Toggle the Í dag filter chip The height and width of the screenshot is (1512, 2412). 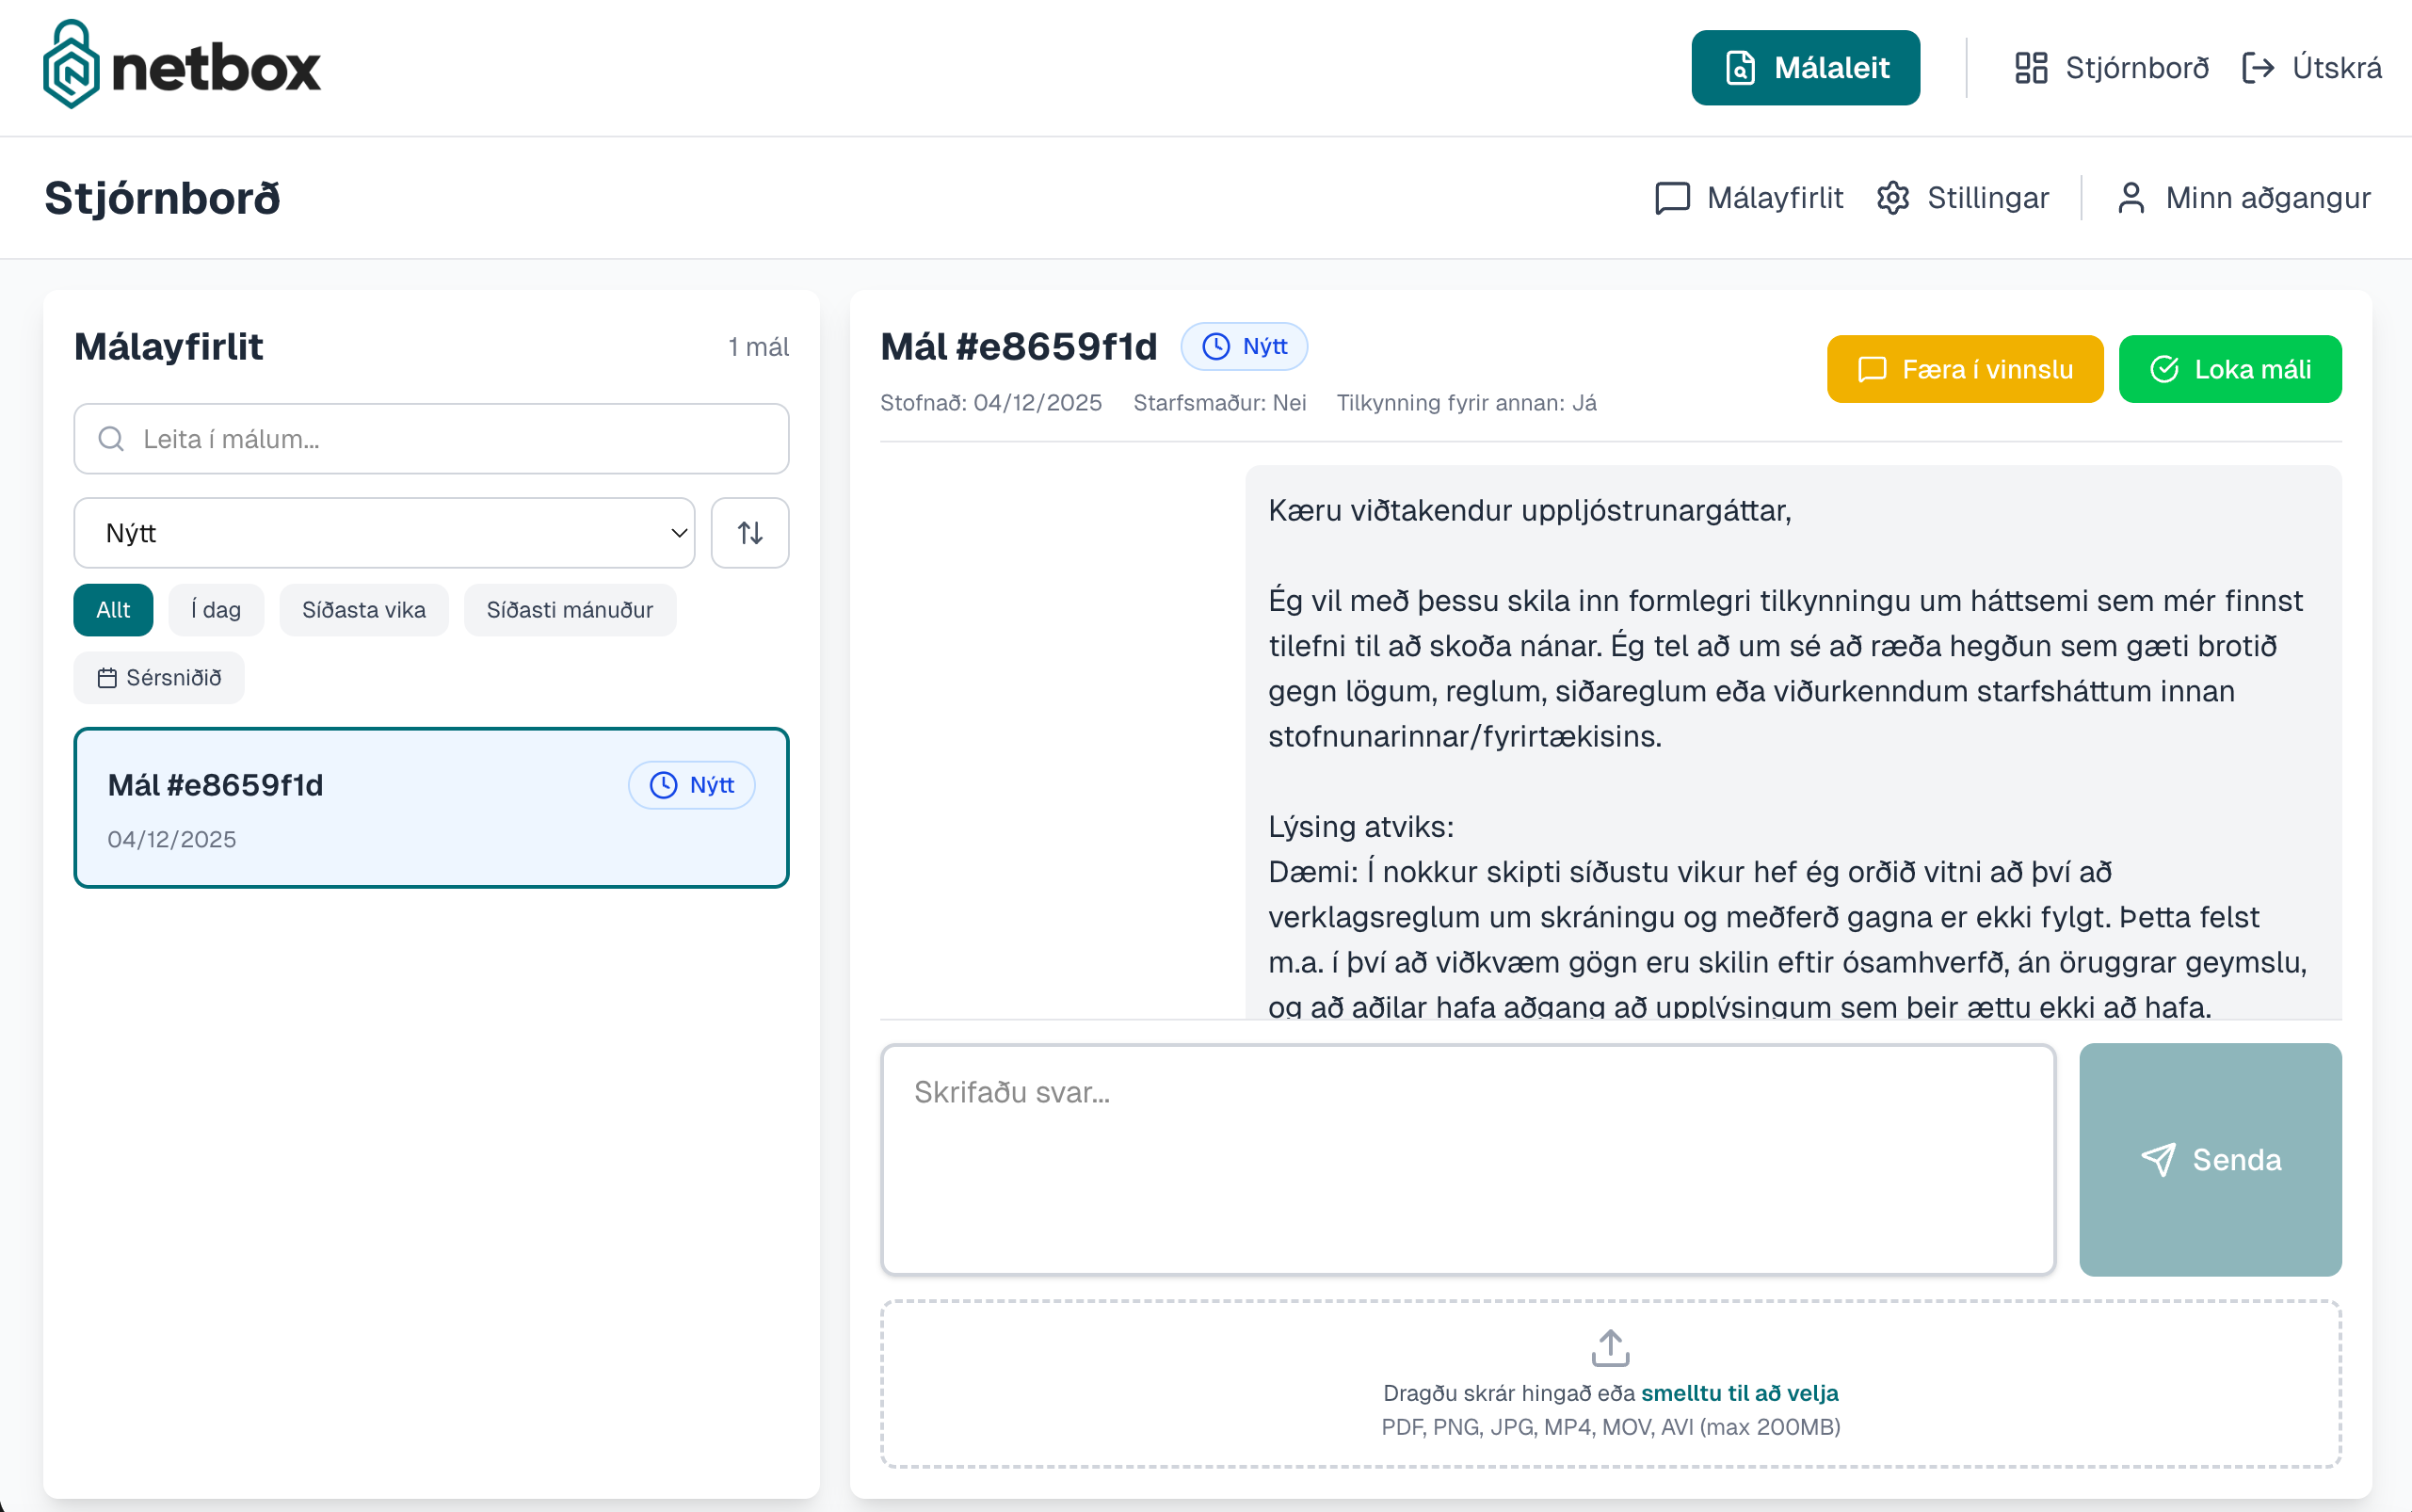pos(216,610)
